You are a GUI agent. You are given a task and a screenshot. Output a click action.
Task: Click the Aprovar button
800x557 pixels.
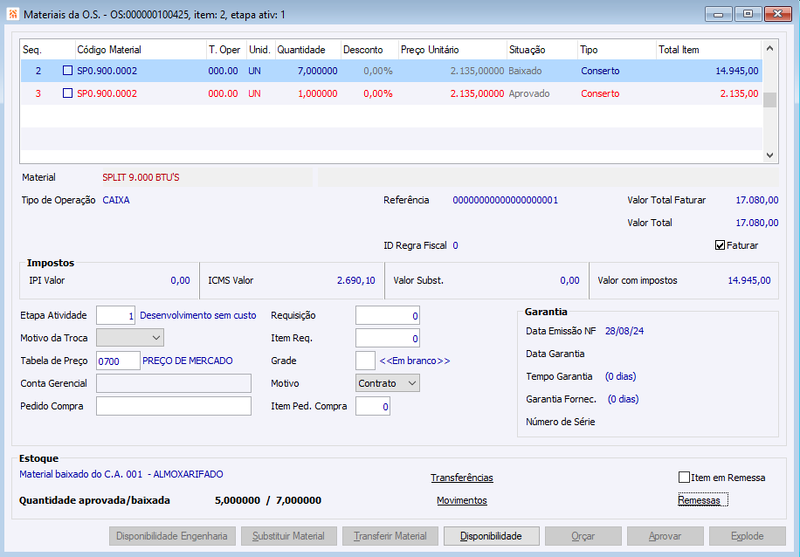click(665, 536)
